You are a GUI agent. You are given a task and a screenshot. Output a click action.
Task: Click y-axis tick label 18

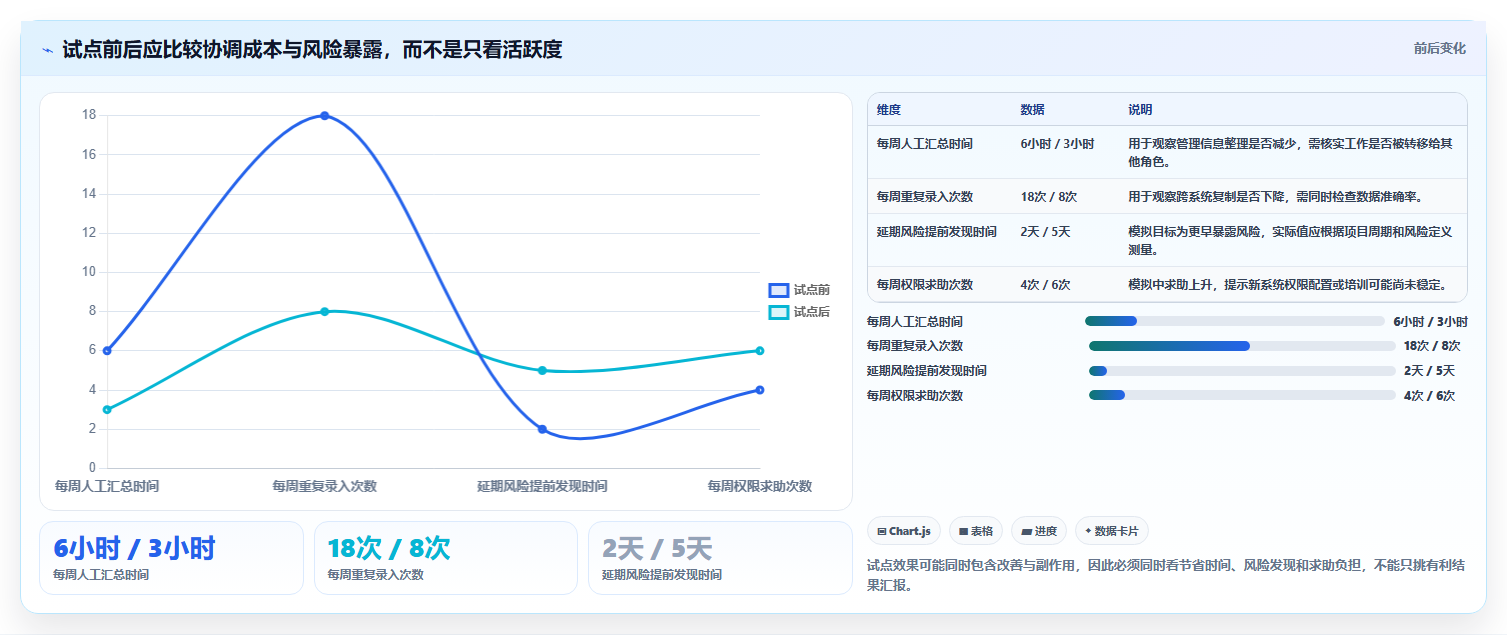(x=89, y=115)
